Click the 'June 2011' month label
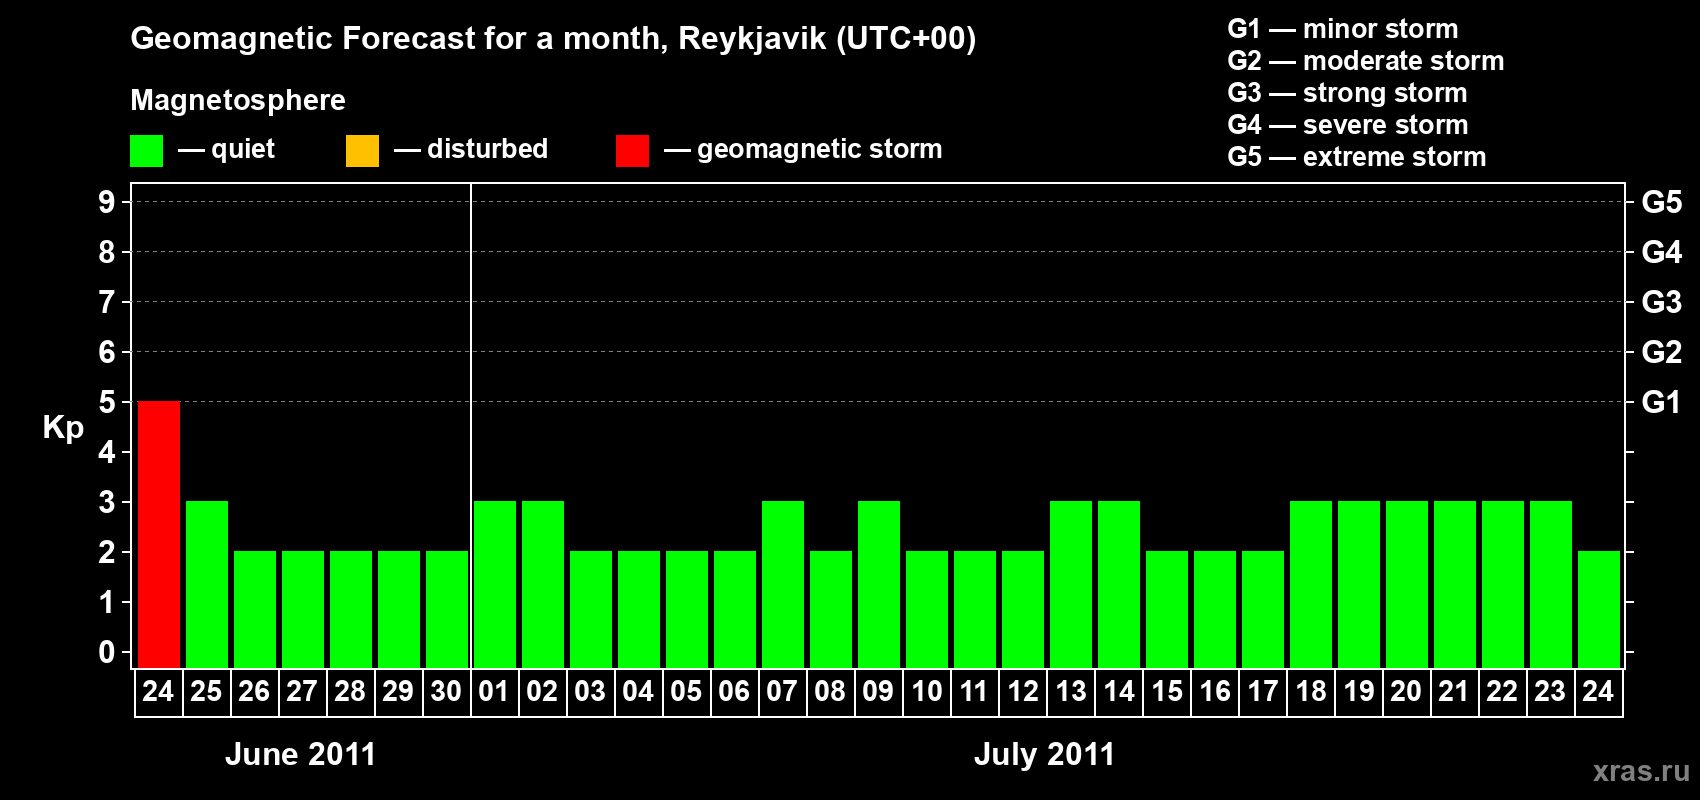 coord(300,754)
